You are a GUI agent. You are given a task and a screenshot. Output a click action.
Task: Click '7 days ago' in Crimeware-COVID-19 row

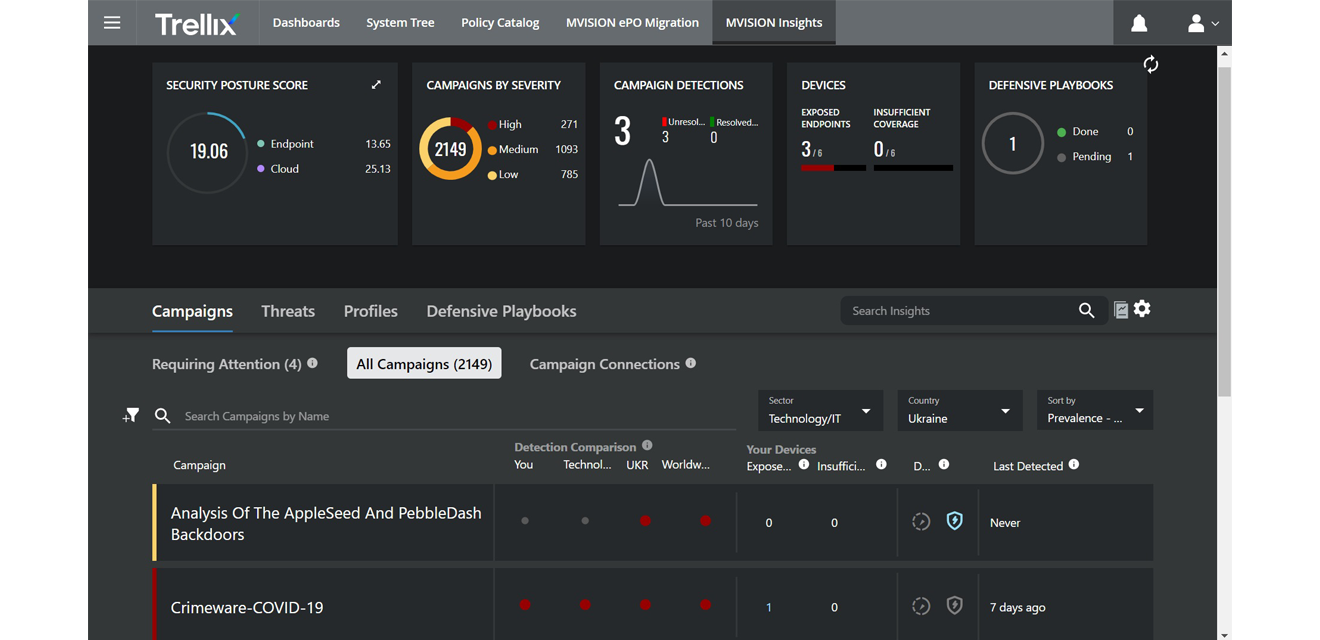[x=1018, y=607]
